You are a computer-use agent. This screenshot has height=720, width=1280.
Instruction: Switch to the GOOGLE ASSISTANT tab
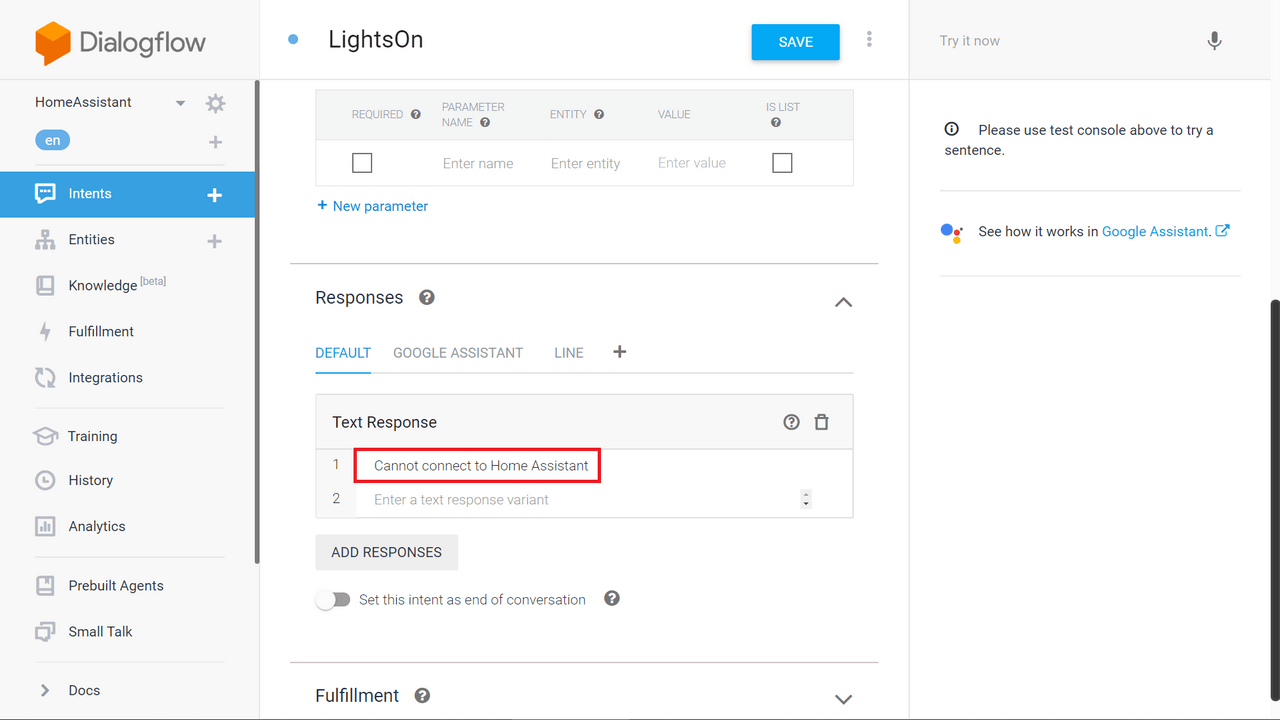458,353
